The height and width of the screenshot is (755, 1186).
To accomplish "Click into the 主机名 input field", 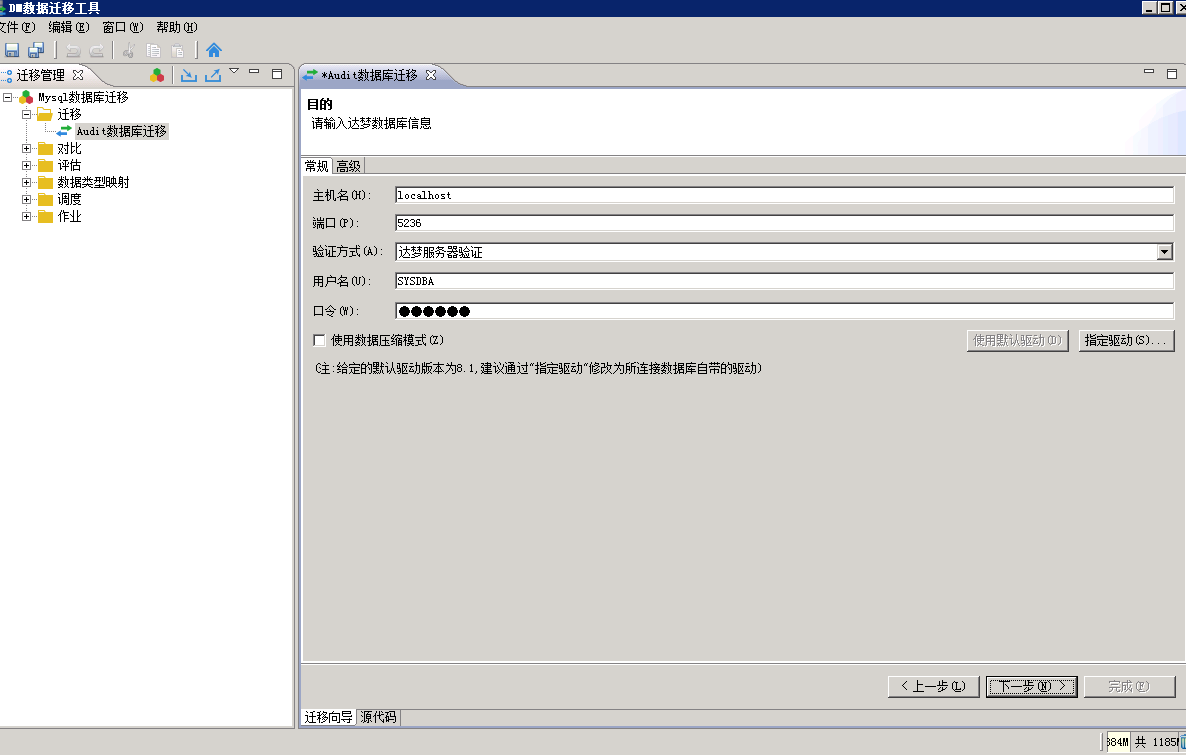I will click(783, 196).
